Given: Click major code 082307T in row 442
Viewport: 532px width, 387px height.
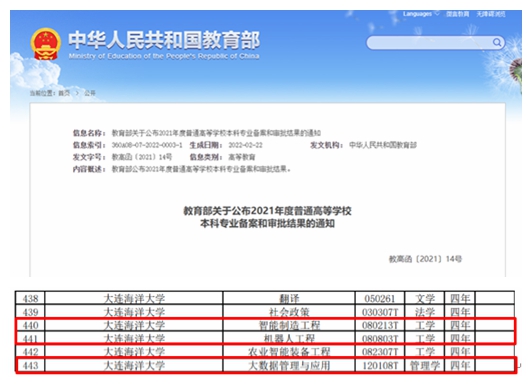Looking at the screenshot, I should coord(380,352).
